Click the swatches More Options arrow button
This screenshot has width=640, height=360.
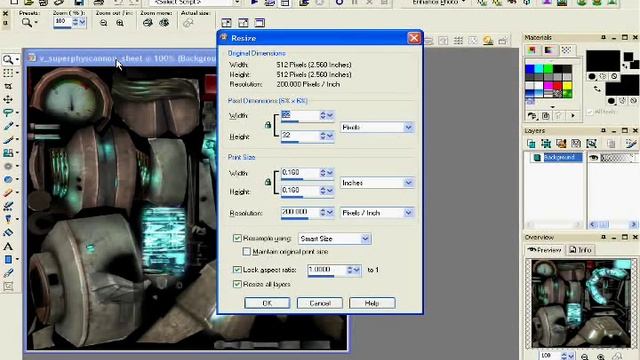(x=573, y=116)
